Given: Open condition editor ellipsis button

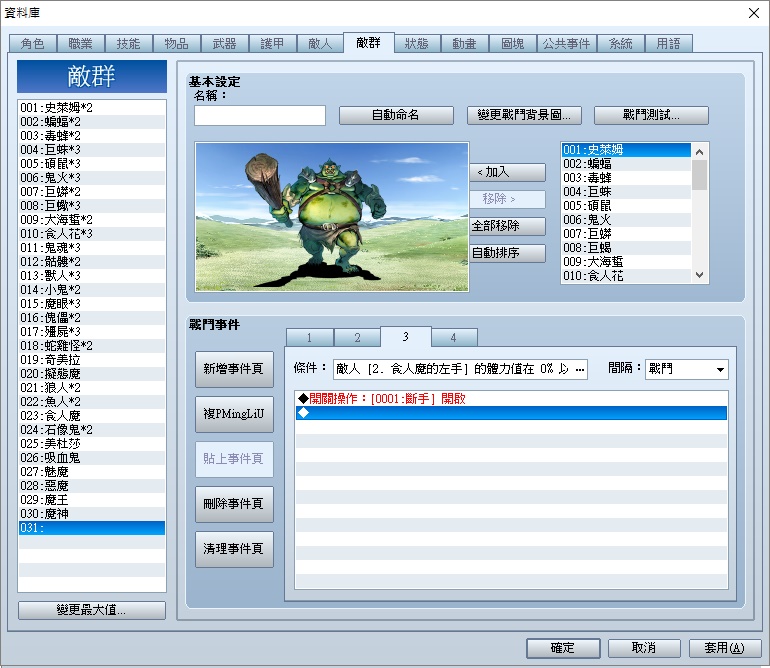Looking at the screenshot, I should click(x=580, y=369).
